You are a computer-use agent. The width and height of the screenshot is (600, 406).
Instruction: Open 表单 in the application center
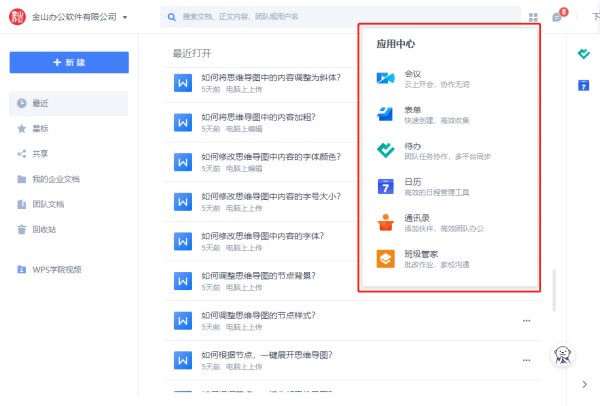(450, 115)
